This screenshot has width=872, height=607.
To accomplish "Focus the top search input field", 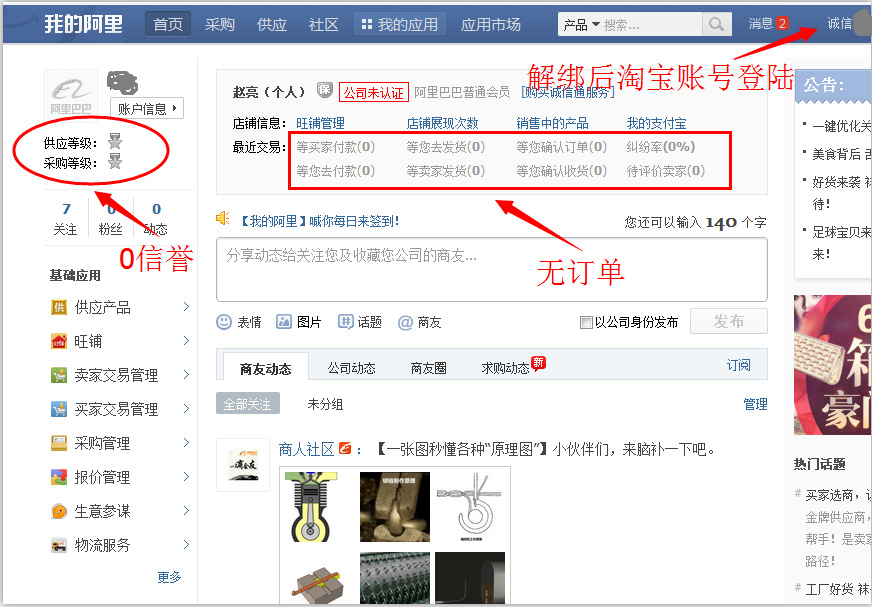I will (x=651, y=25).
